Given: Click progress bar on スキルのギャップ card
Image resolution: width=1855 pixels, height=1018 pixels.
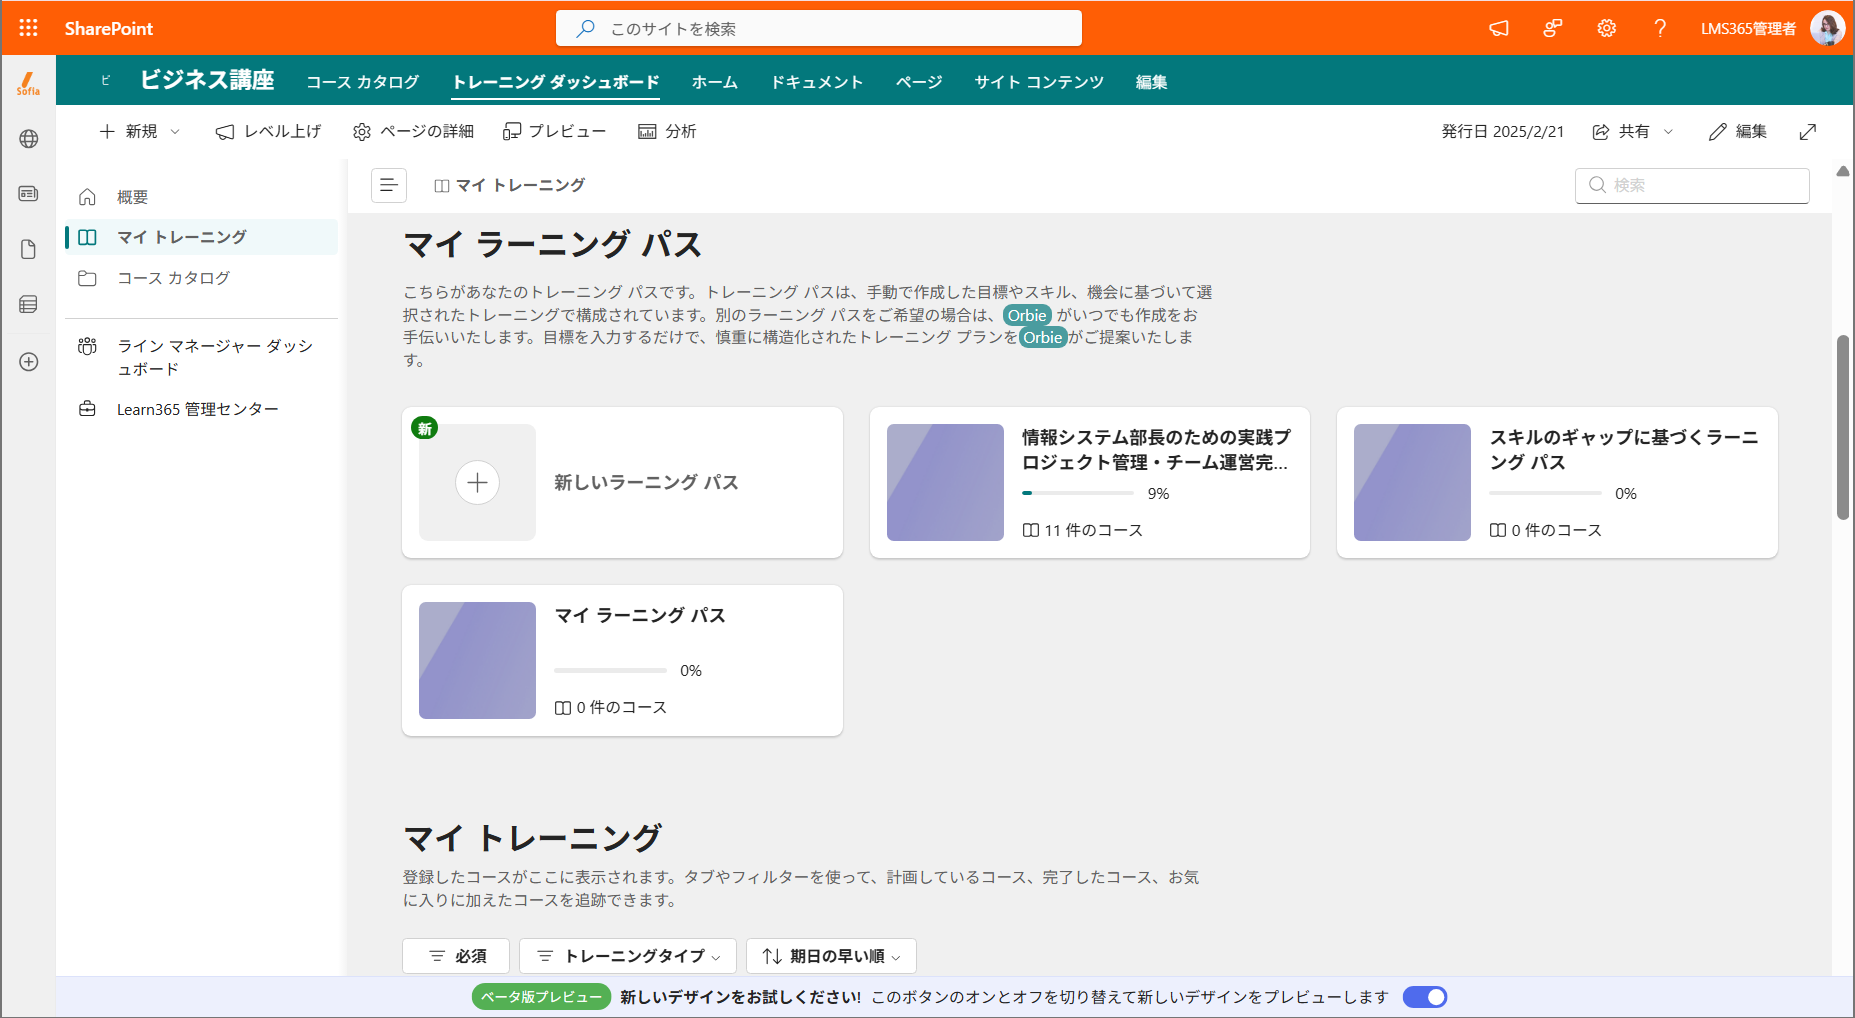Looking at the screenshot, I should coord(1545,493).
